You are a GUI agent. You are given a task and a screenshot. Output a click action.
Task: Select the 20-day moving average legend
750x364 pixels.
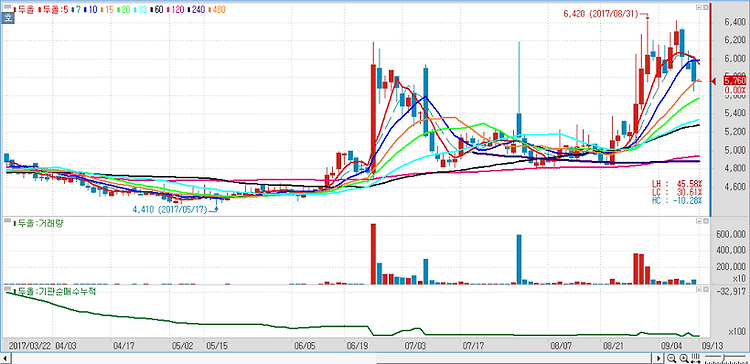point(123,9)
